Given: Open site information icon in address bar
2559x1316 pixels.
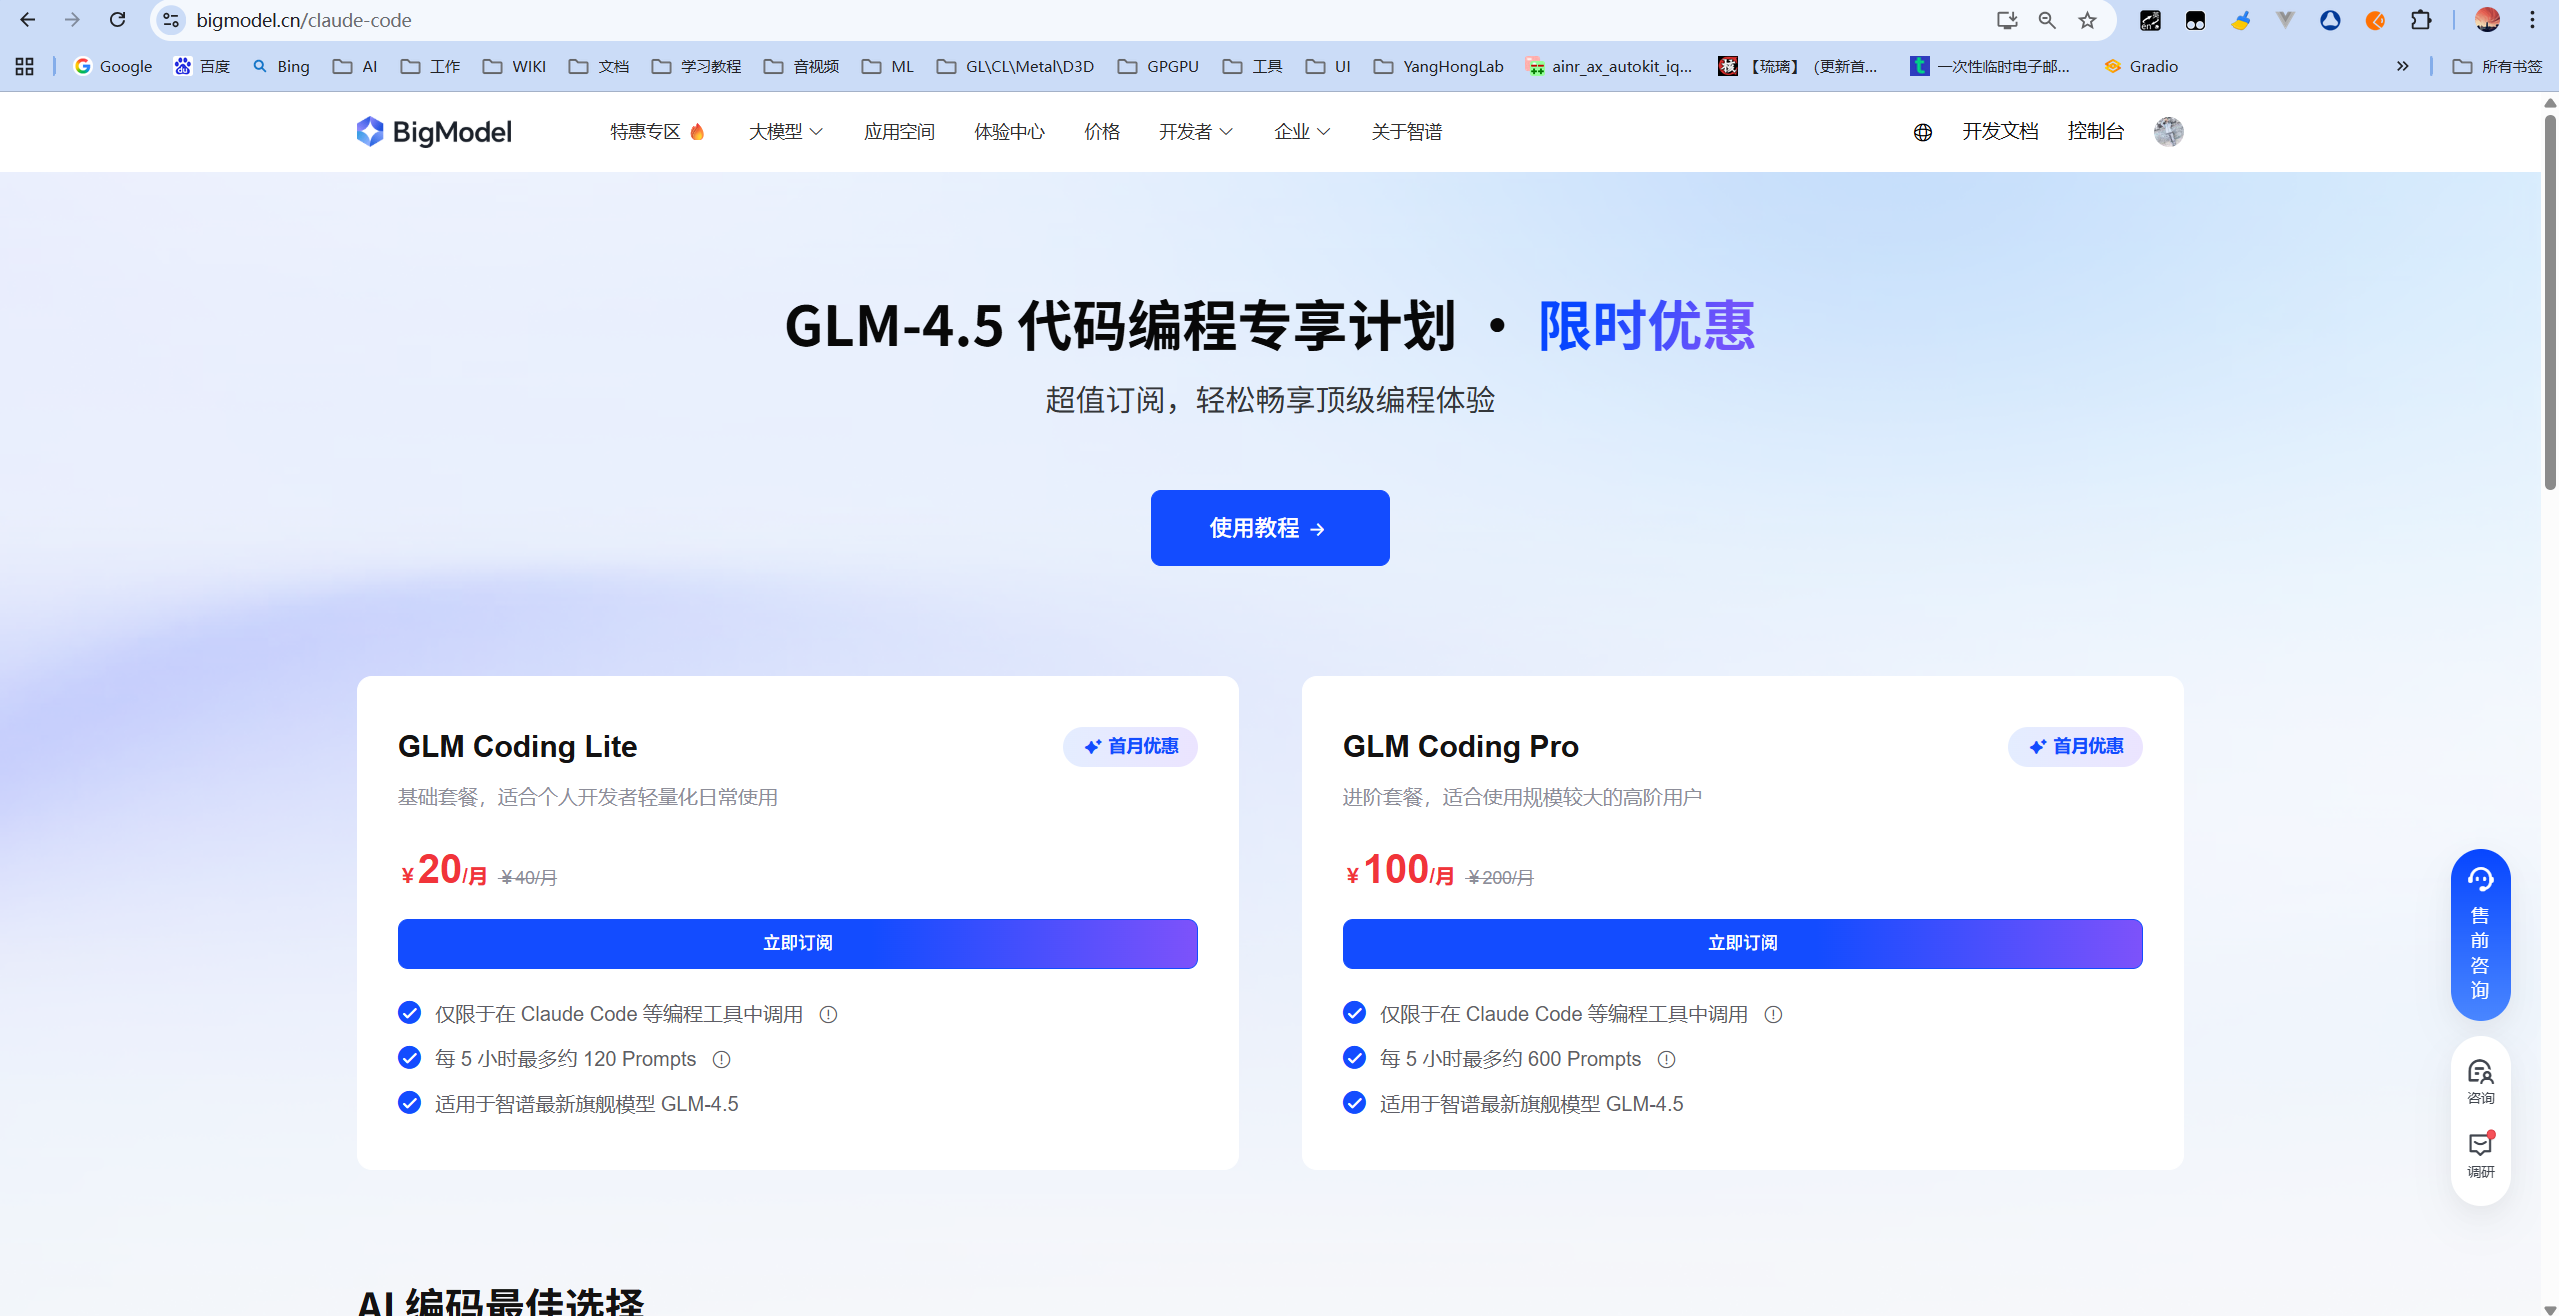Looking at the screenshot, I should (171, 20).
